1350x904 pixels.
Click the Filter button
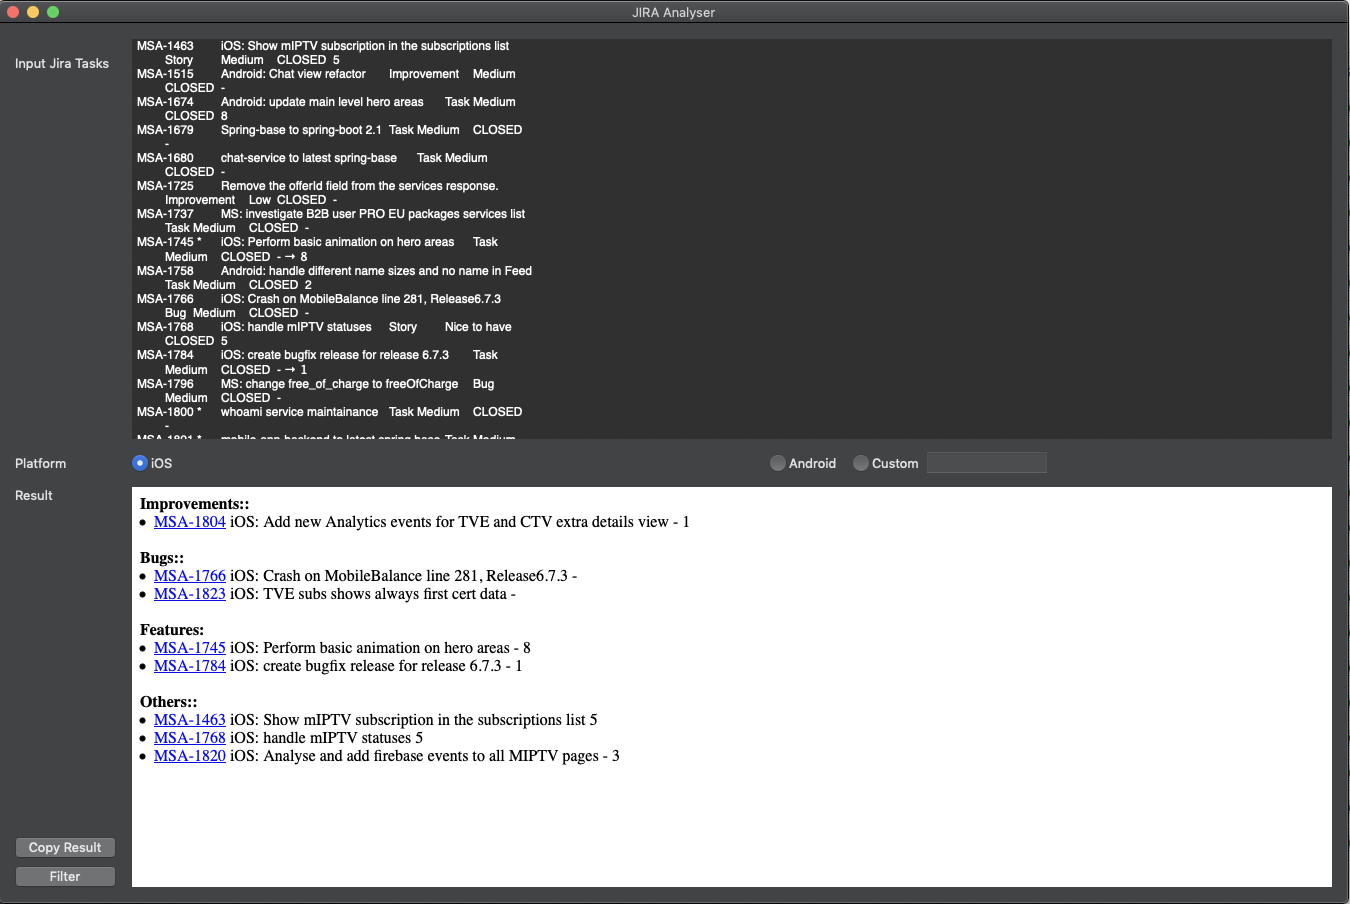65,876
